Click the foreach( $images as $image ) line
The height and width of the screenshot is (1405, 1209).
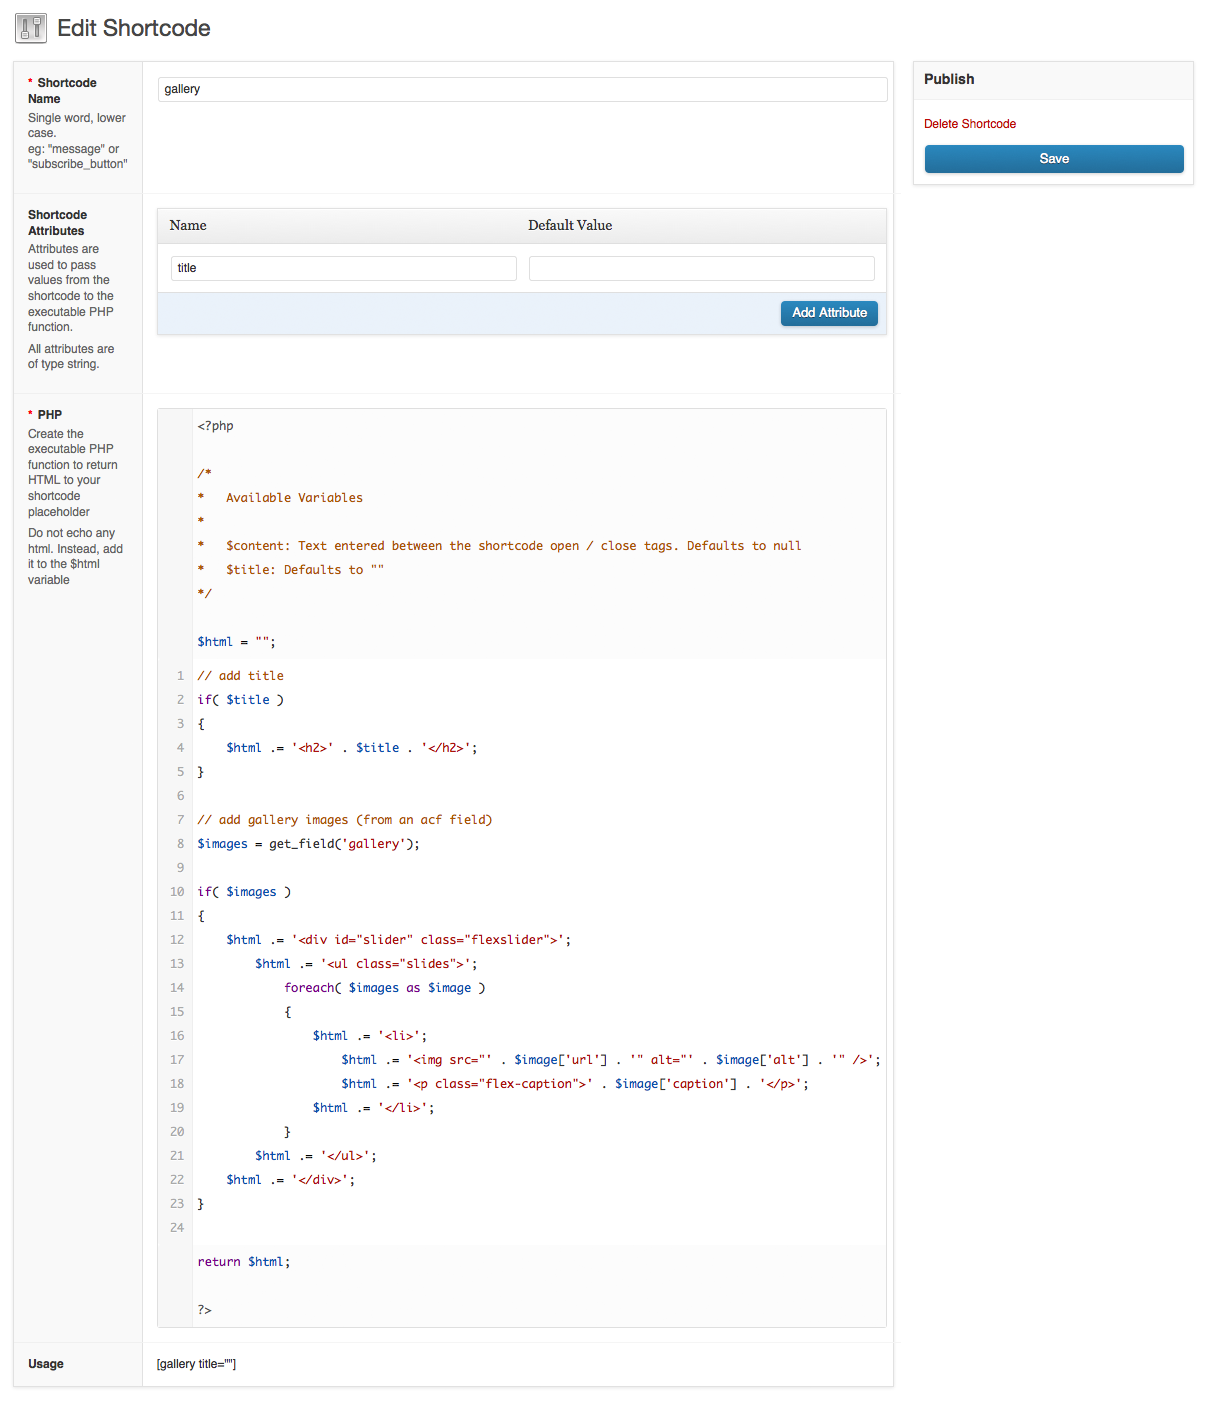tap(384, 988)
